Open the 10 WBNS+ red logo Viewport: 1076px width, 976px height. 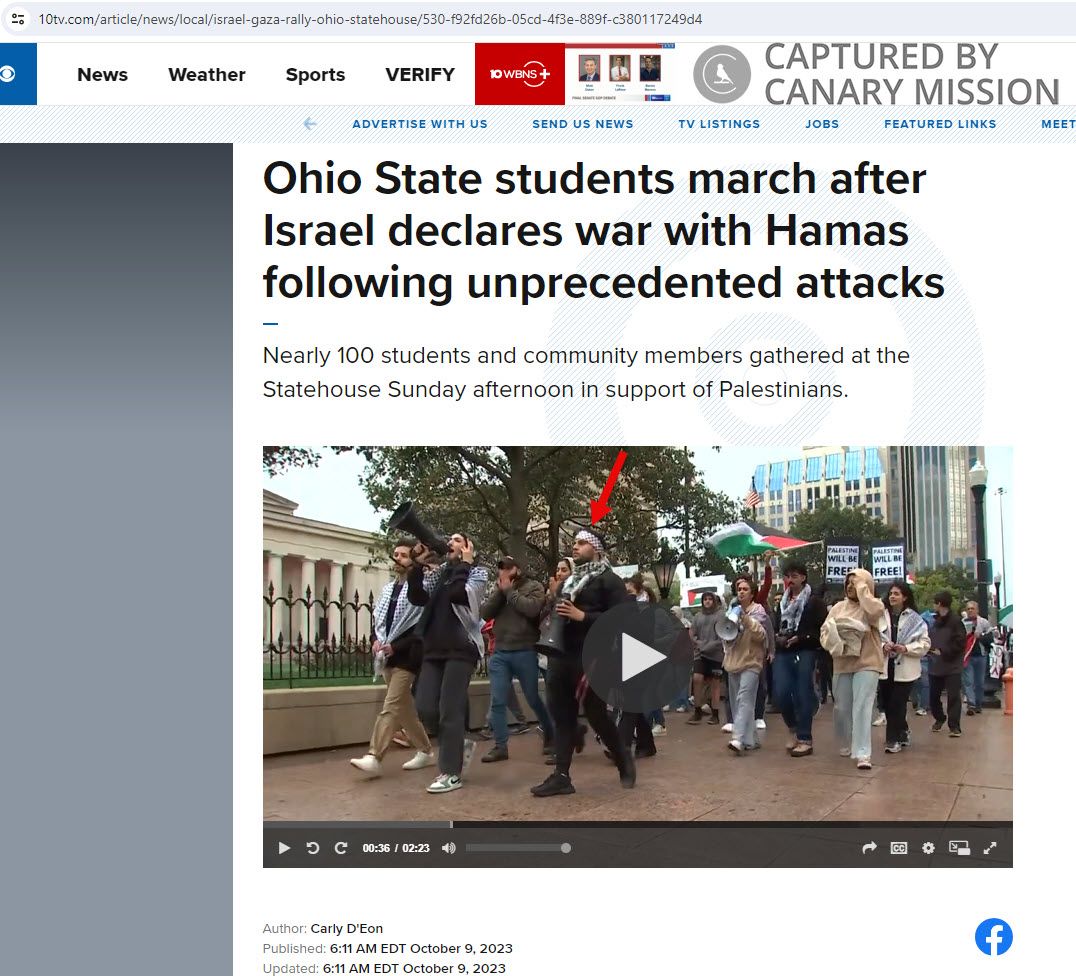[519, 74]
